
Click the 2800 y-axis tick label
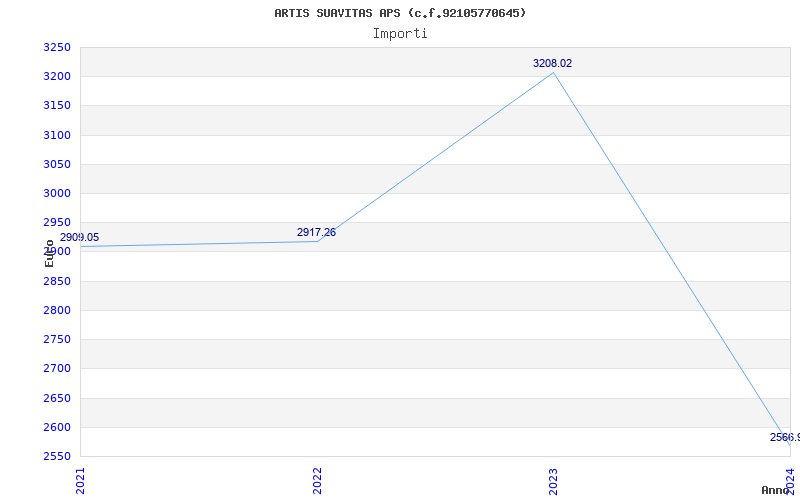56,310
